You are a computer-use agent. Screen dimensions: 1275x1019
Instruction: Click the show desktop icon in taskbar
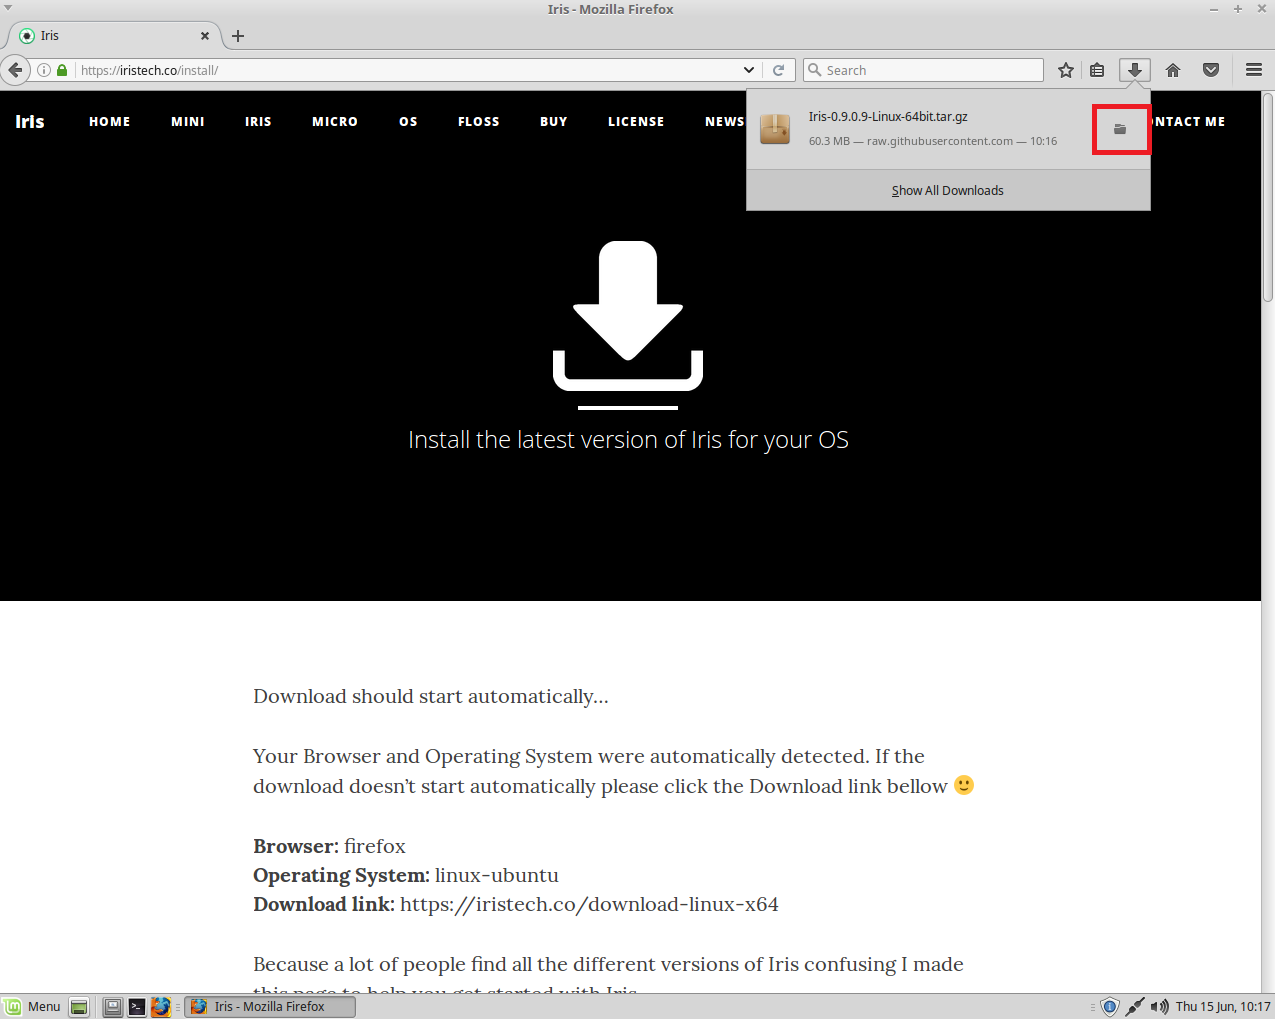pos(79,1007)
